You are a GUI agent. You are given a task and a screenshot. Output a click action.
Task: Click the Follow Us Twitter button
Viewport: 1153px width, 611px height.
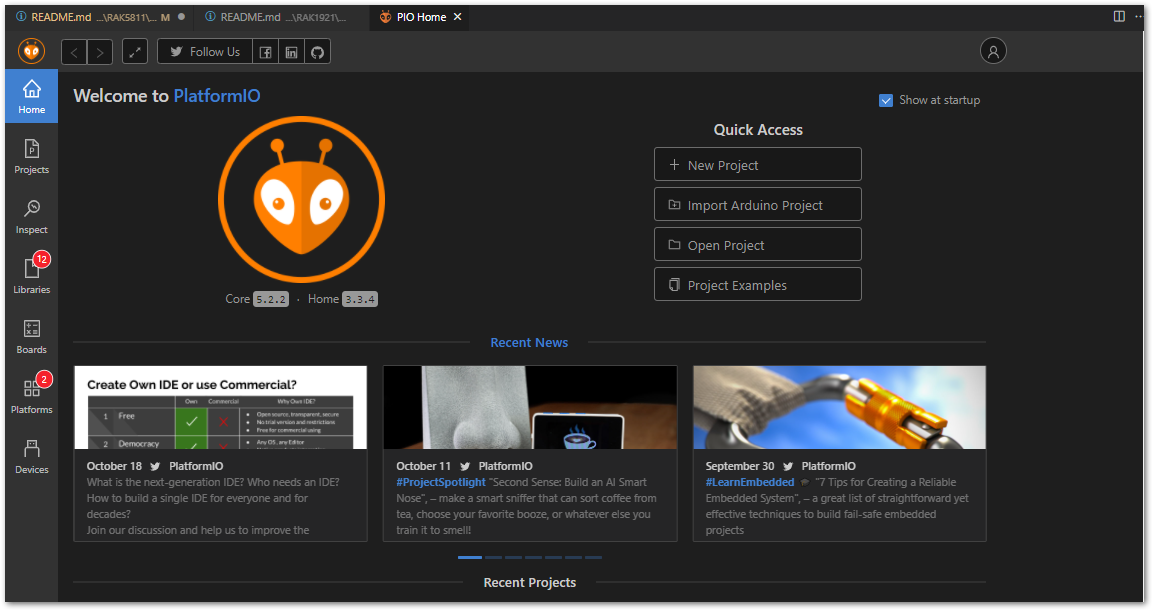tap(205, 52)
